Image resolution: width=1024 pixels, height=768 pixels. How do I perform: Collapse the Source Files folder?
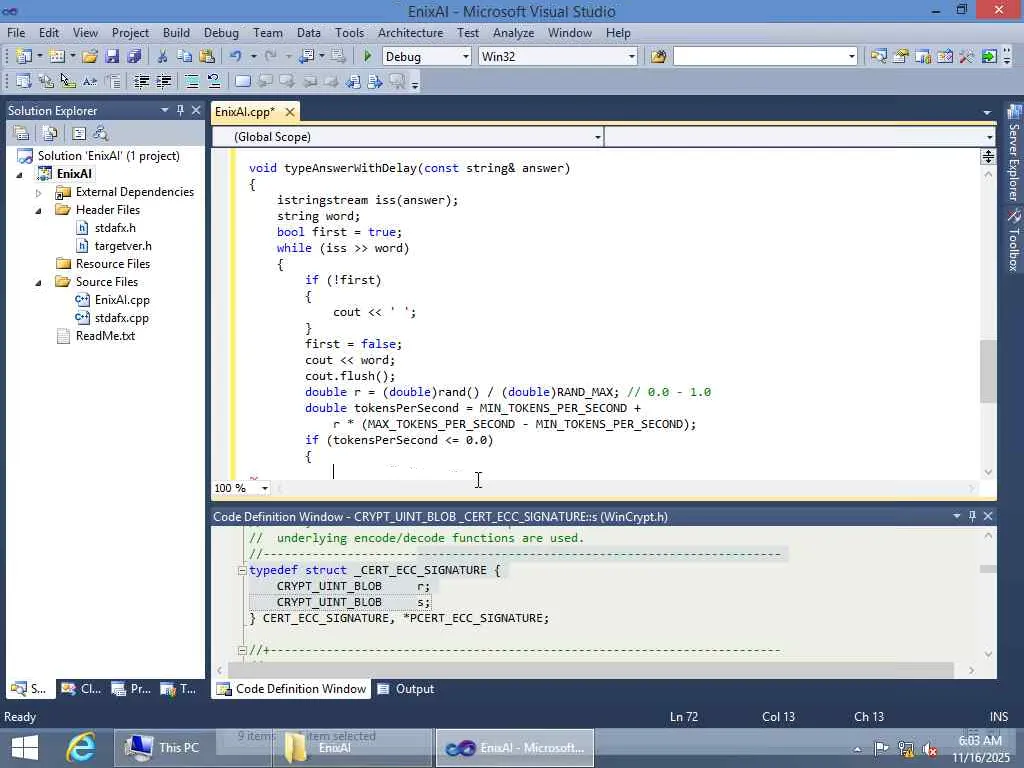point(39,282)
